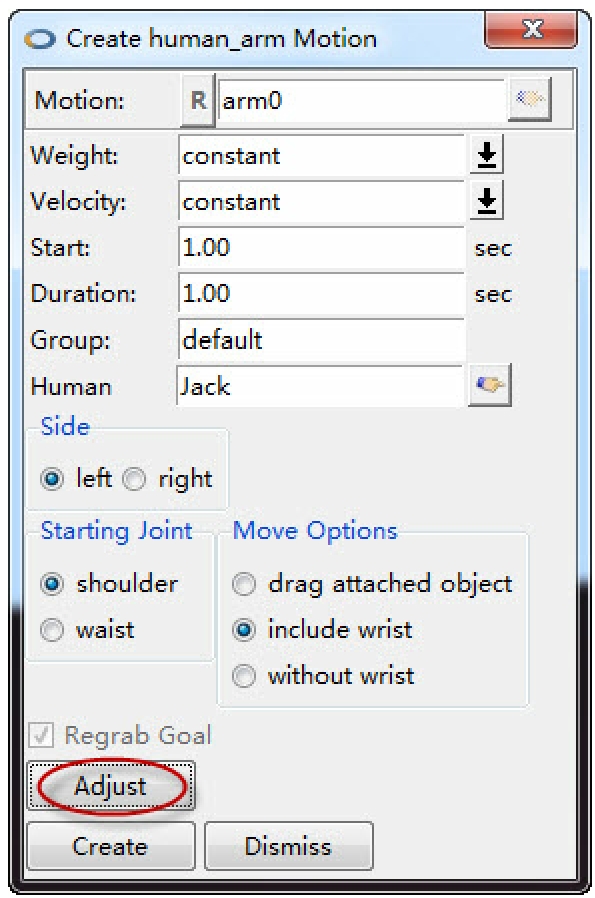Toggle the Regrab Goal checkbox

click(41, 735)
